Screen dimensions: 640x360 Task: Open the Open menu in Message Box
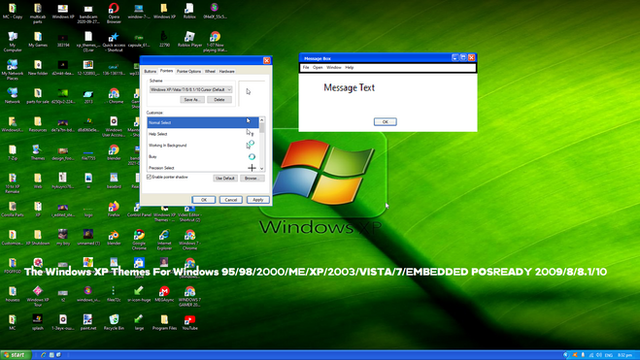tap(318, 67)
